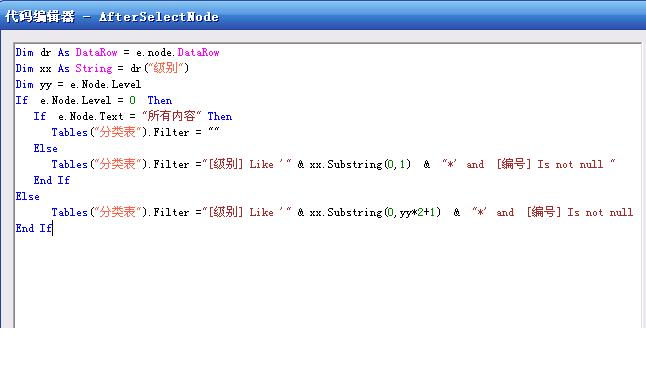Click the green 0 in first If condition
The image size is (646, 384).
[x=132, y=101]
